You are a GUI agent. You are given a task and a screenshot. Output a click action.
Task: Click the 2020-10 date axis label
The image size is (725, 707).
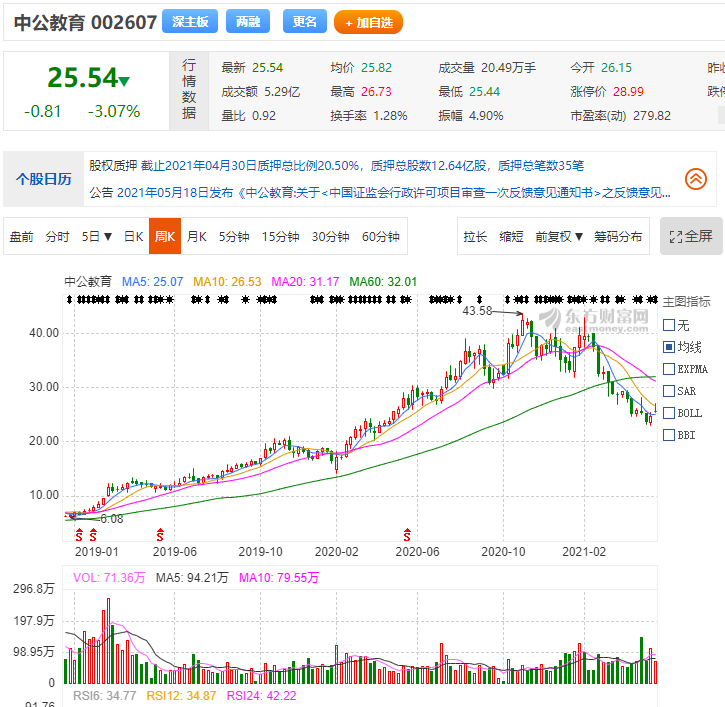[x=503, y=552]
